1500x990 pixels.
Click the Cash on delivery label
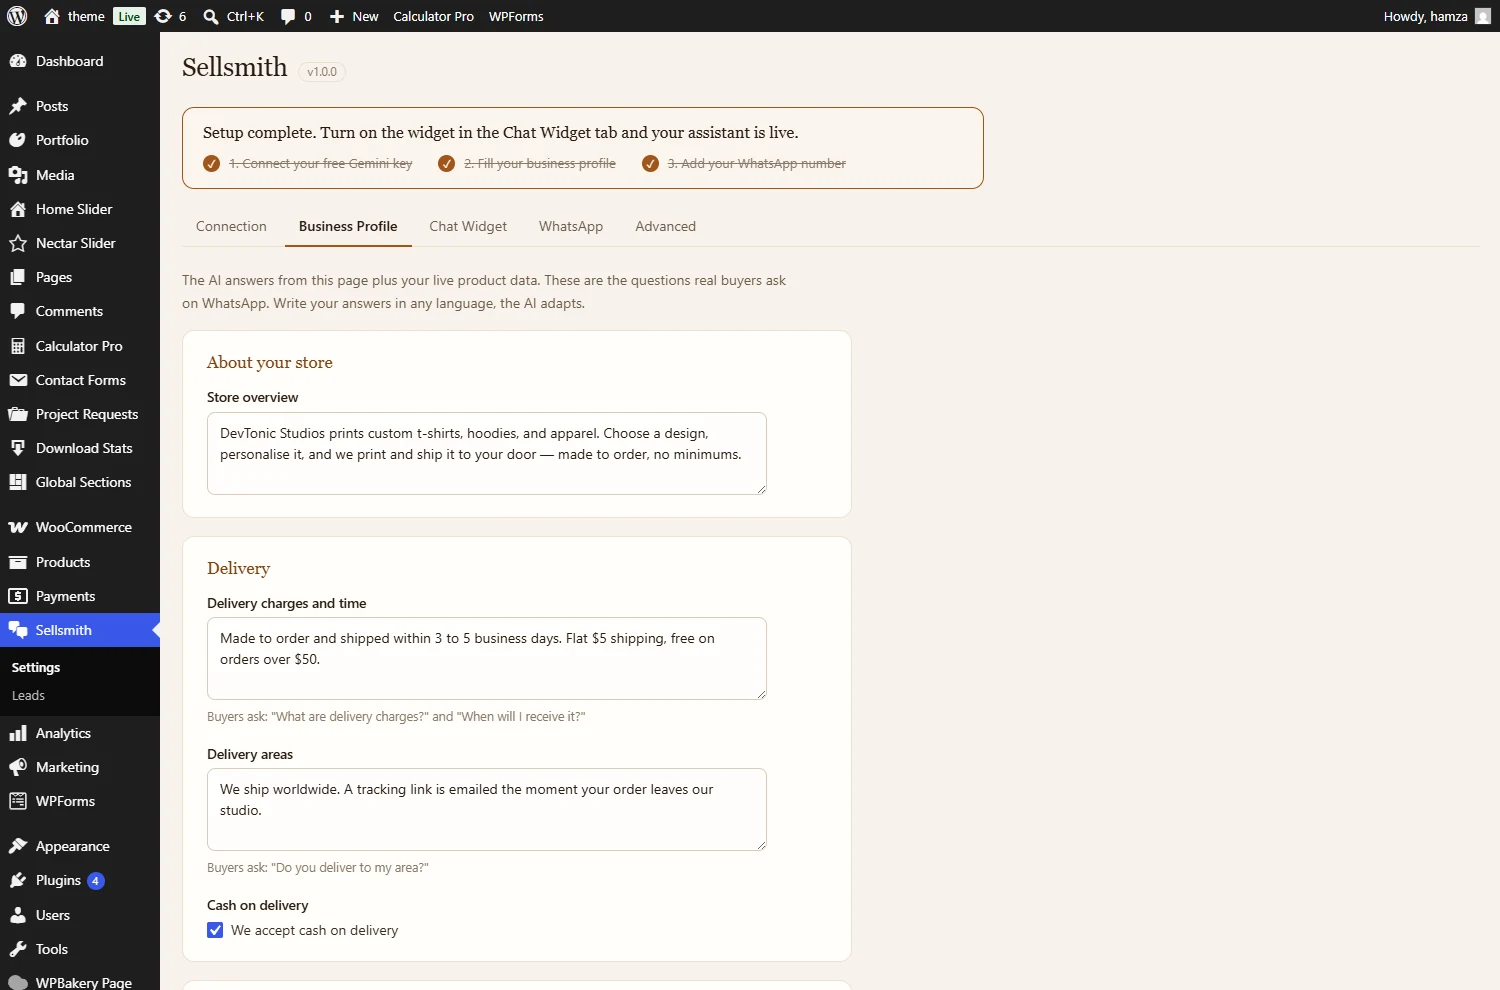[258, 905]
